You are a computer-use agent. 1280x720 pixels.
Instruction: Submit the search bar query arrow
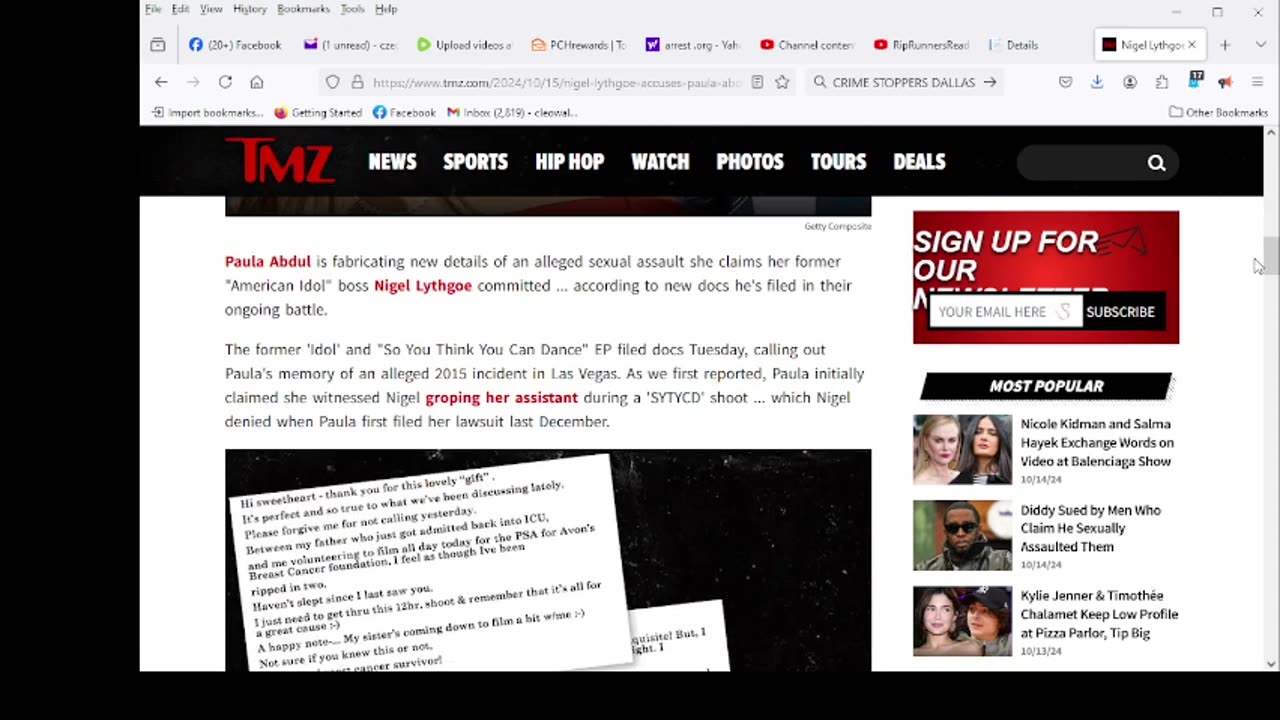click(x=990, y=82)
